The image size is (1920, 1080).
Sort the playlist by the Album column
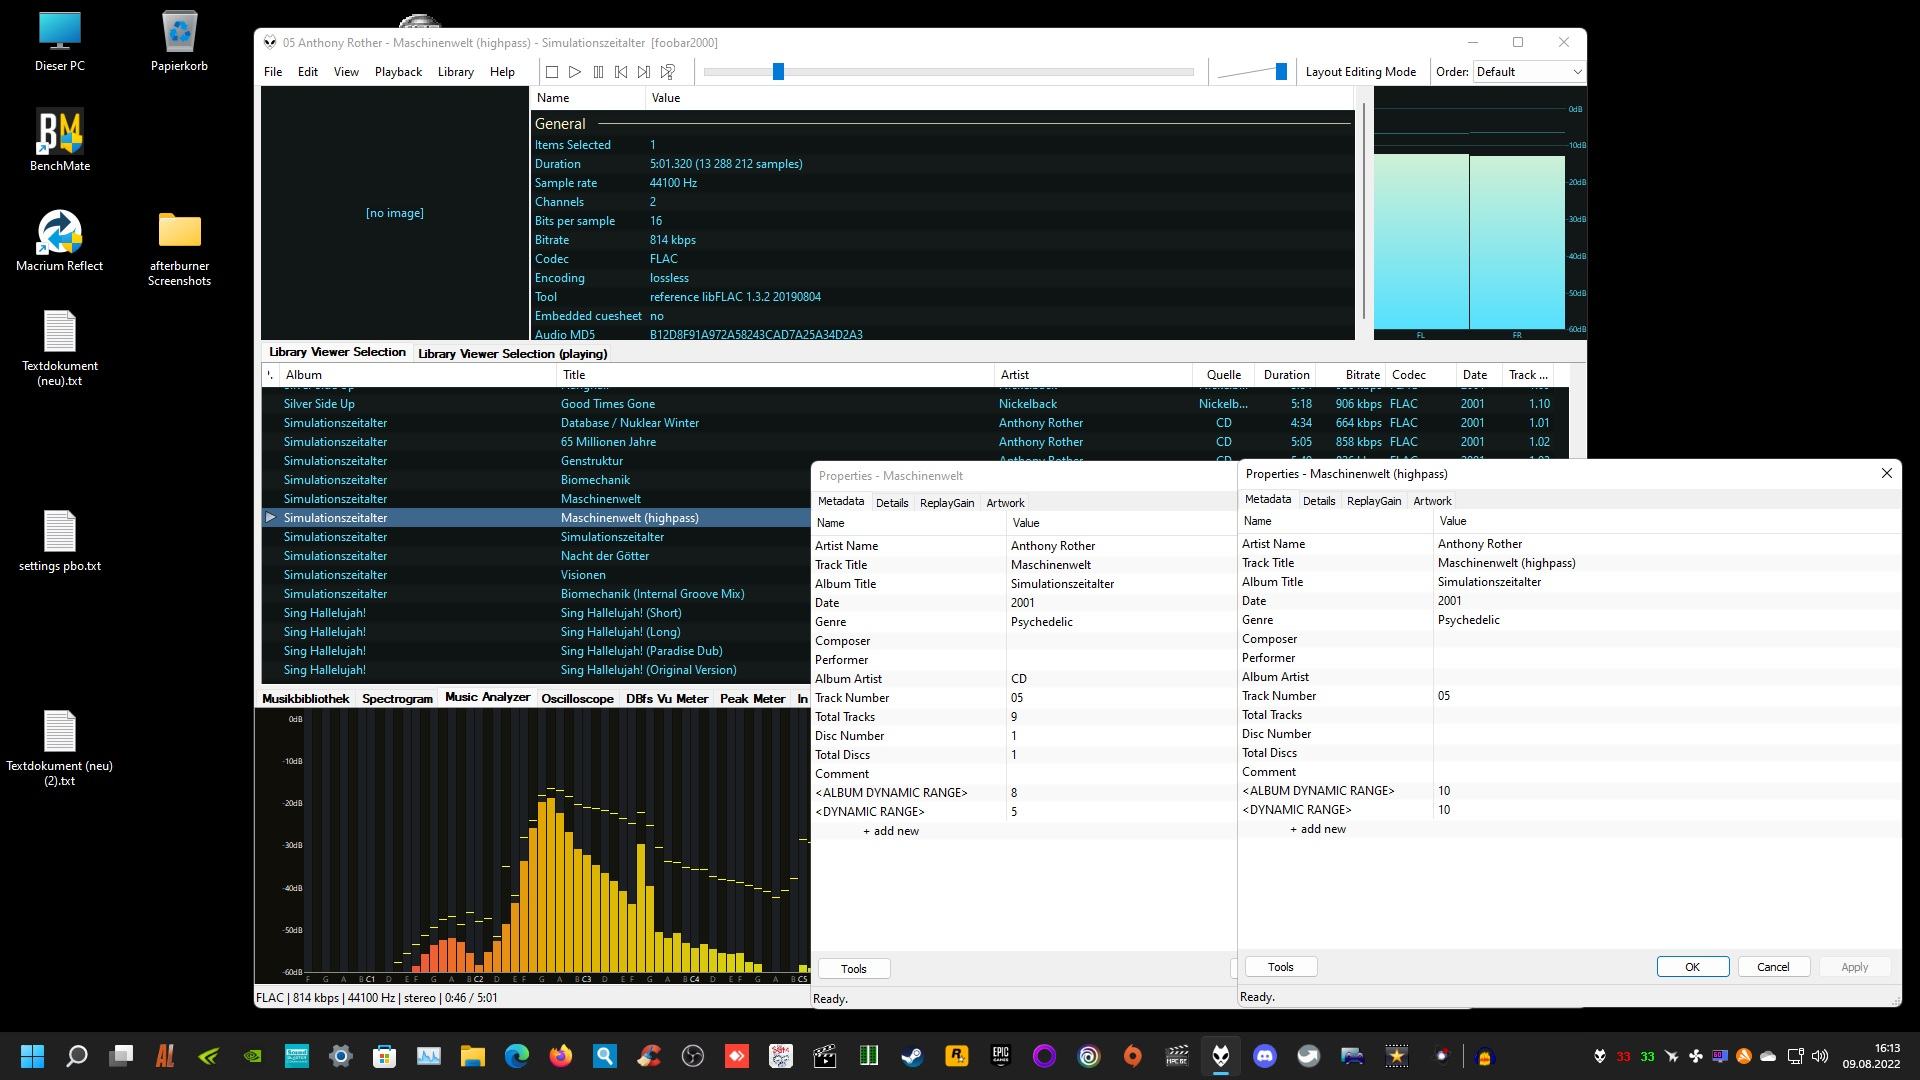pyautogui.click(x=418, y=375)
